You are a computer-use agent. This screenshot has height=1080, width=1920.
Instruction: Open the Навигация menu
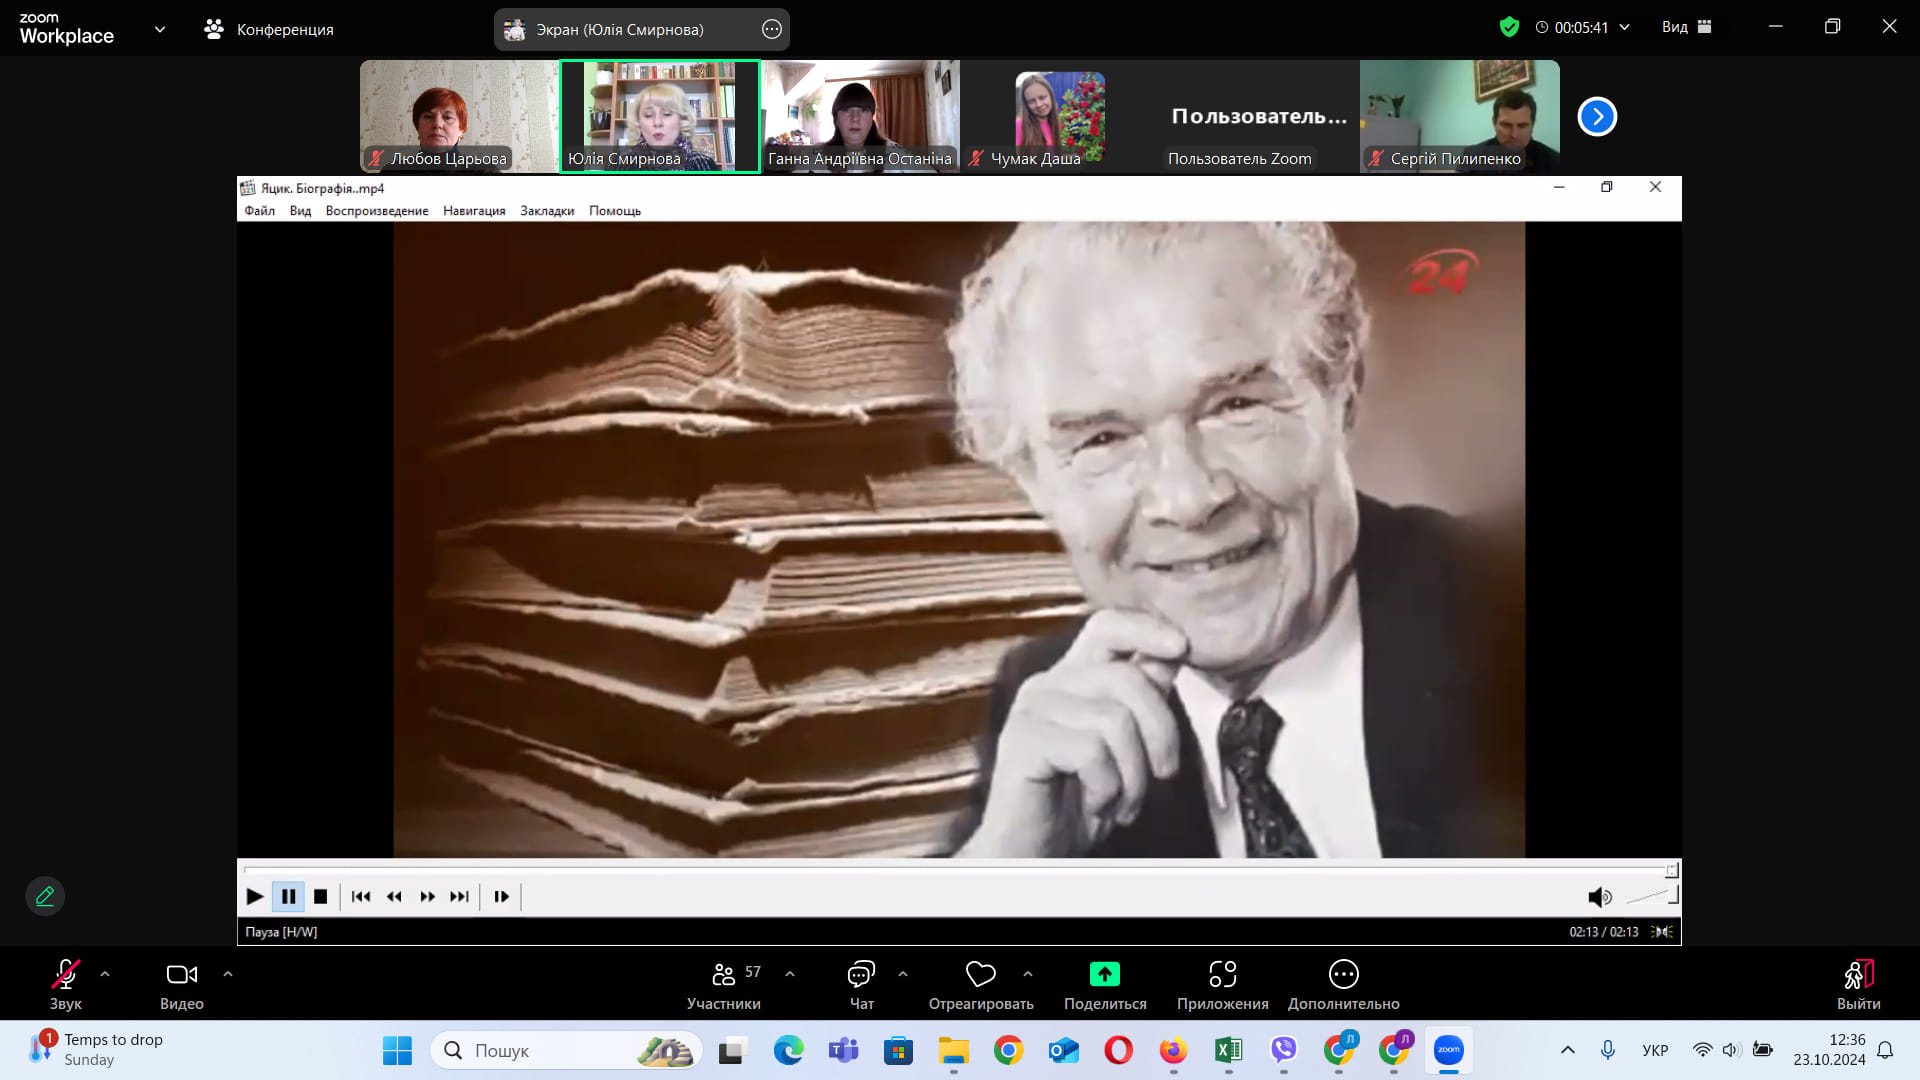click(474, 211)
